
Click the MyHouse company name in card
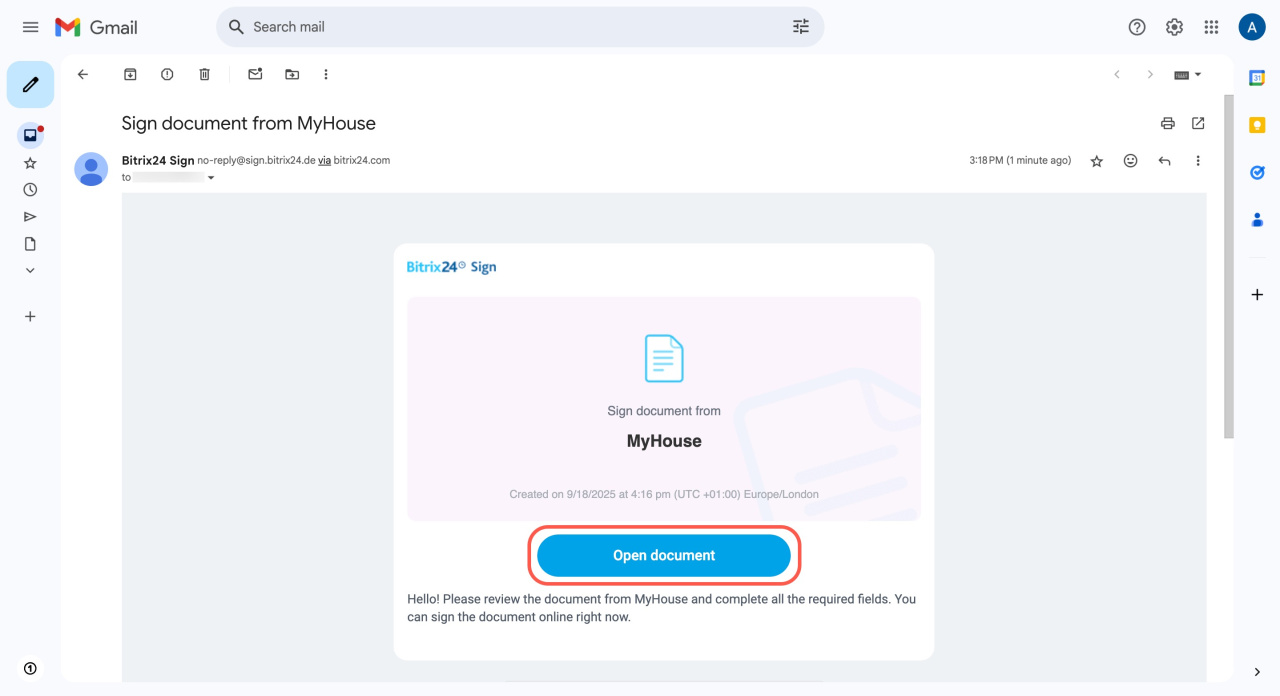click(x=664, y=441)
